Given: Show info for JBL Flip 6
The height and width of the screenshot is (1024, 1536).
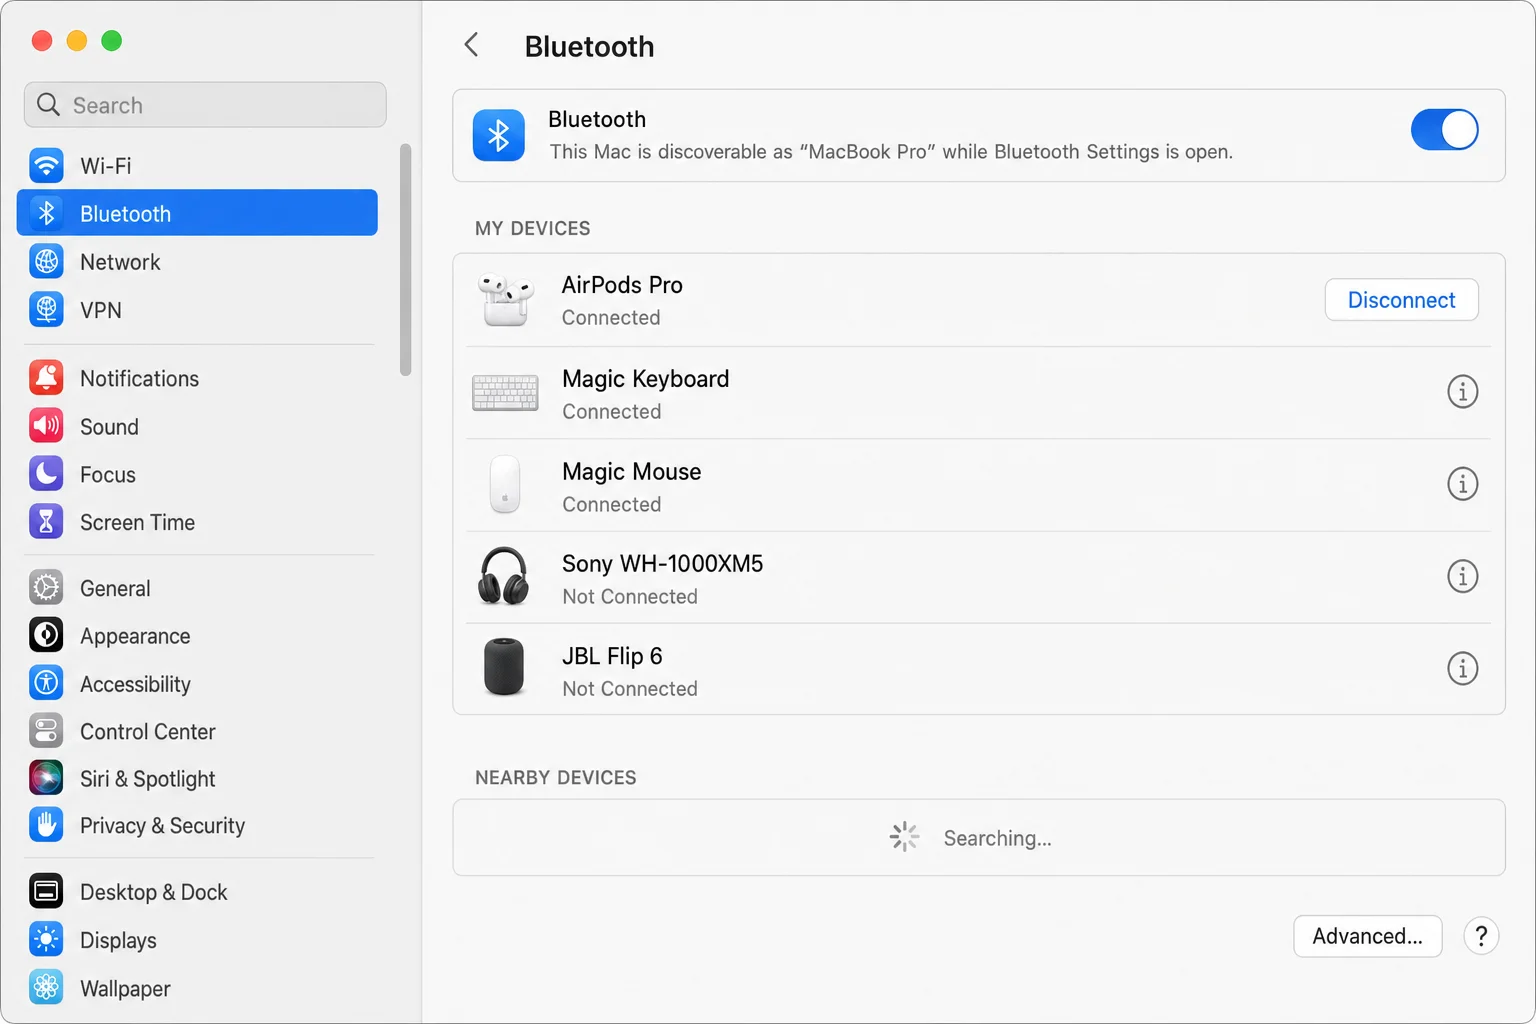Looking at the screenshot, I should [x=1462, y=669].
